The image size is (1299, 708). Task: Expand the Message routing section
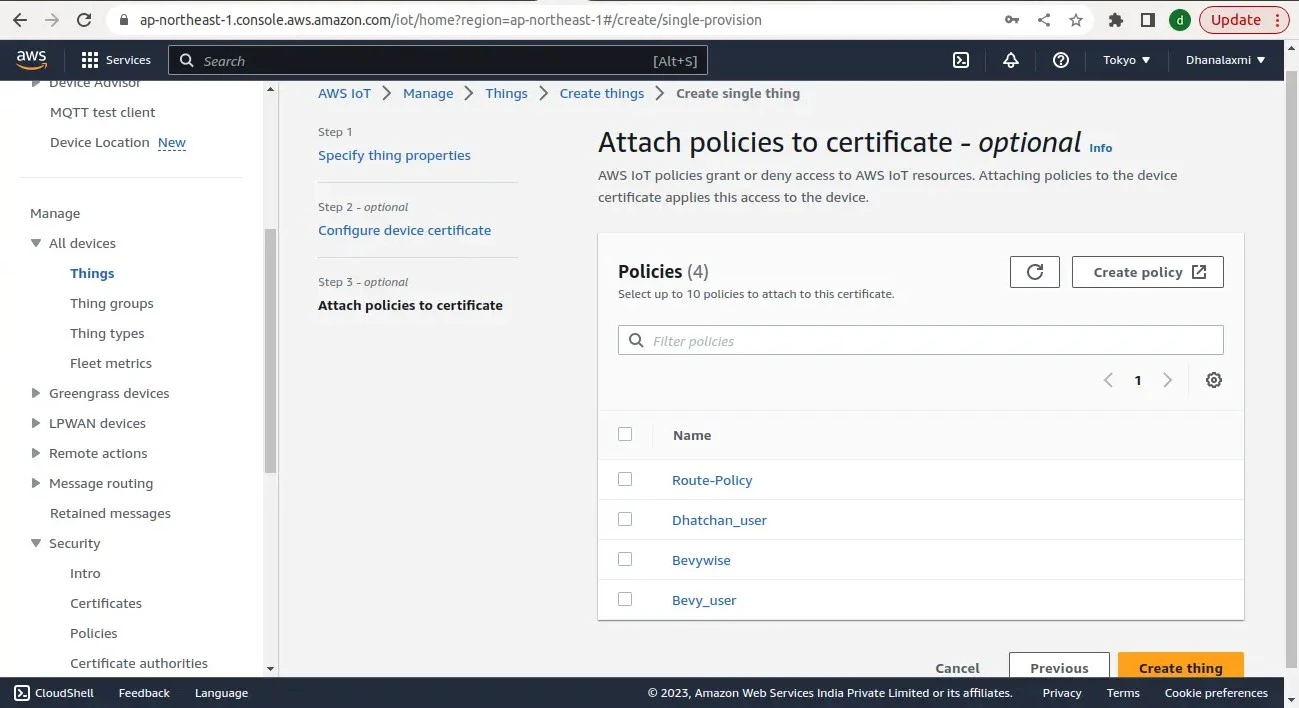36,483
